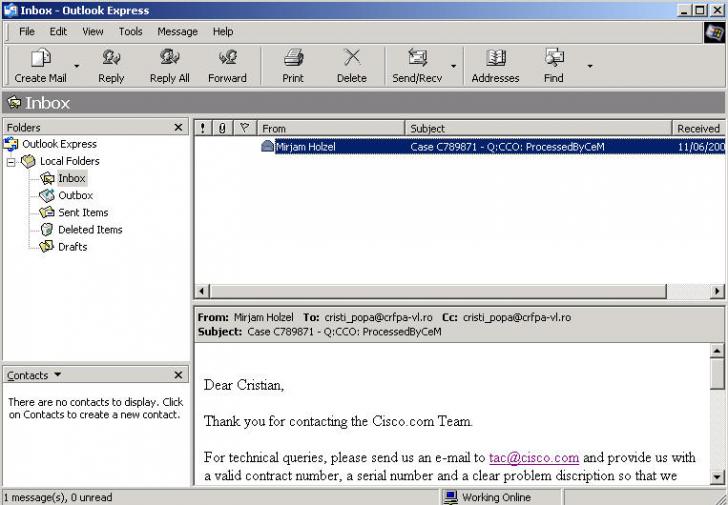Open the Create Mail dropdown arrow
This screenshot has width=728, height=505.
tap(77, 67)
